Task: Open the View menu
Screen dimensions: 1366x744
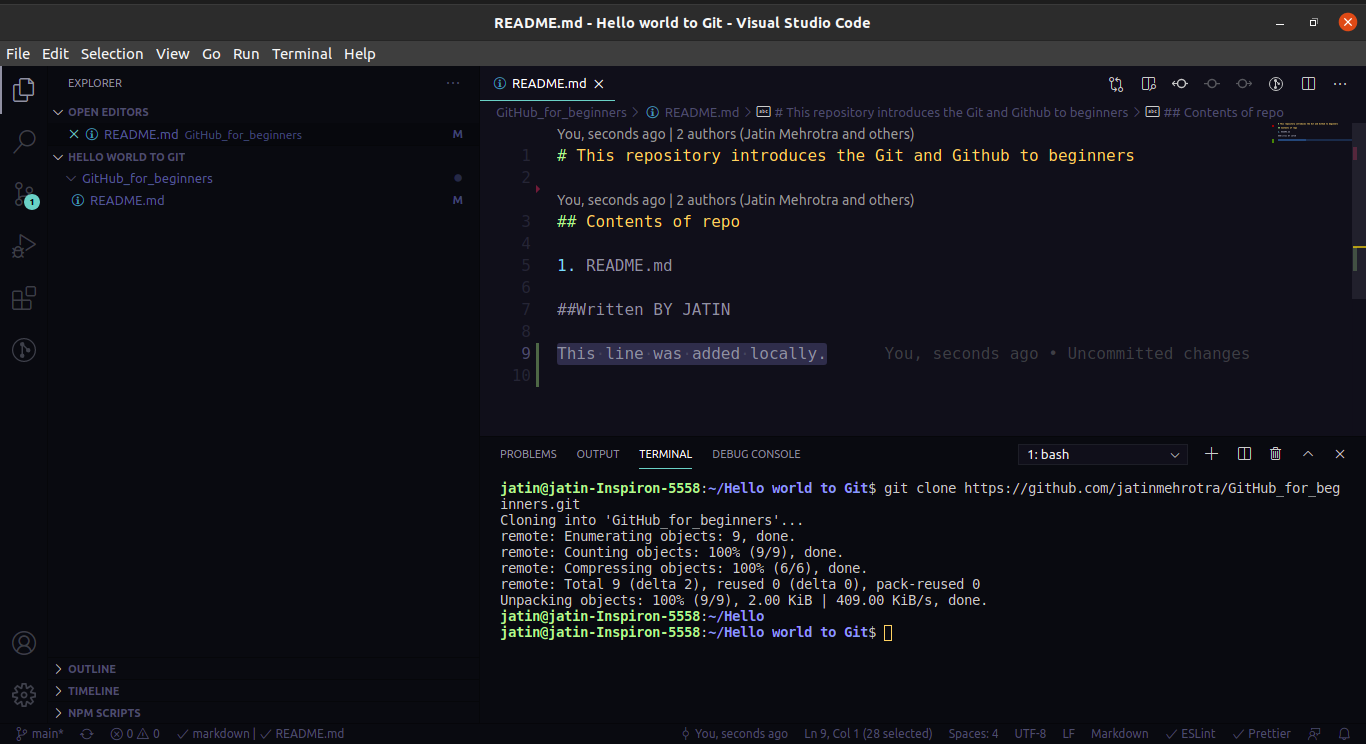Action: point(172,54)
